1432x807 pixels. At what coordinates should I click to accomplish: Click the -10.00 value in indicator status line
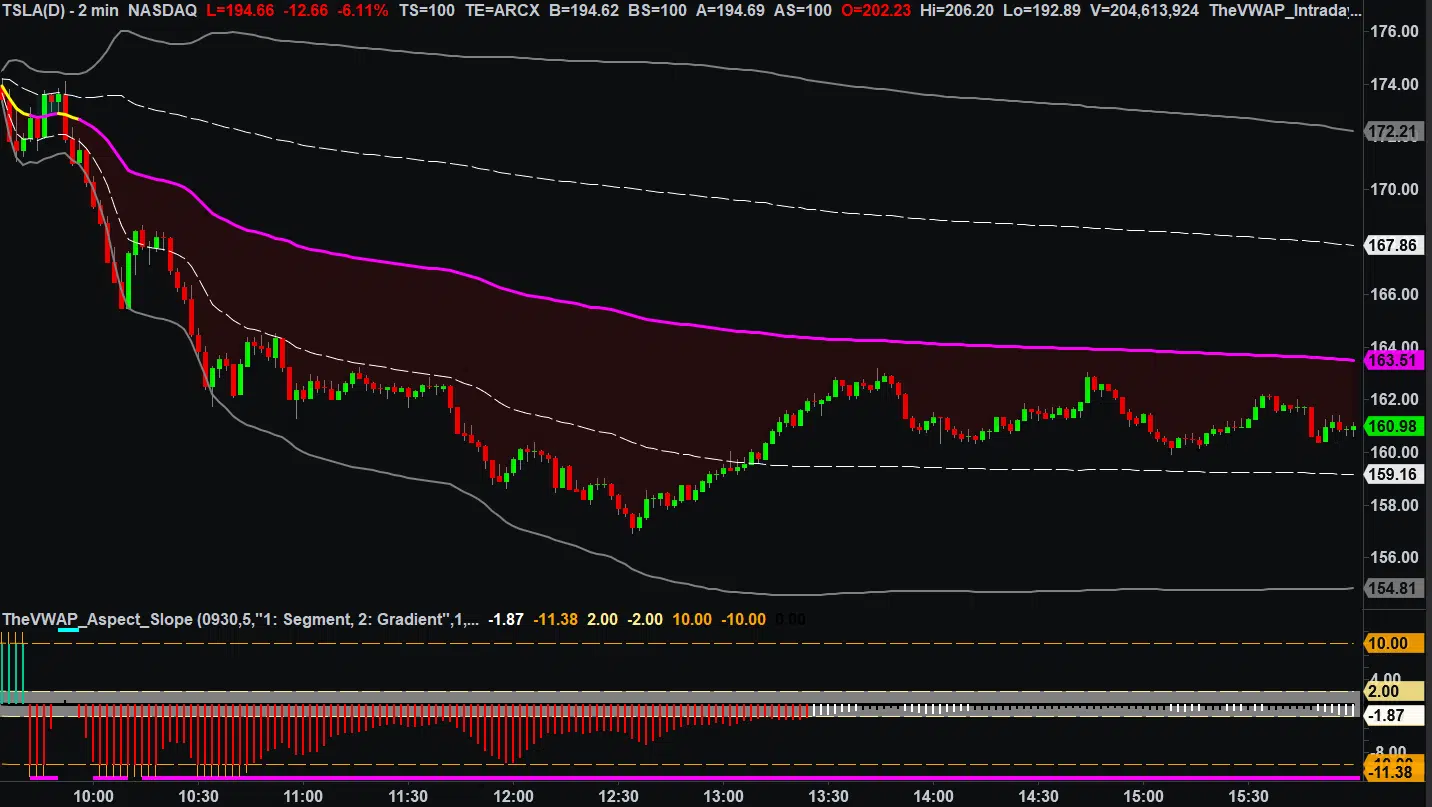pos(743,620)
